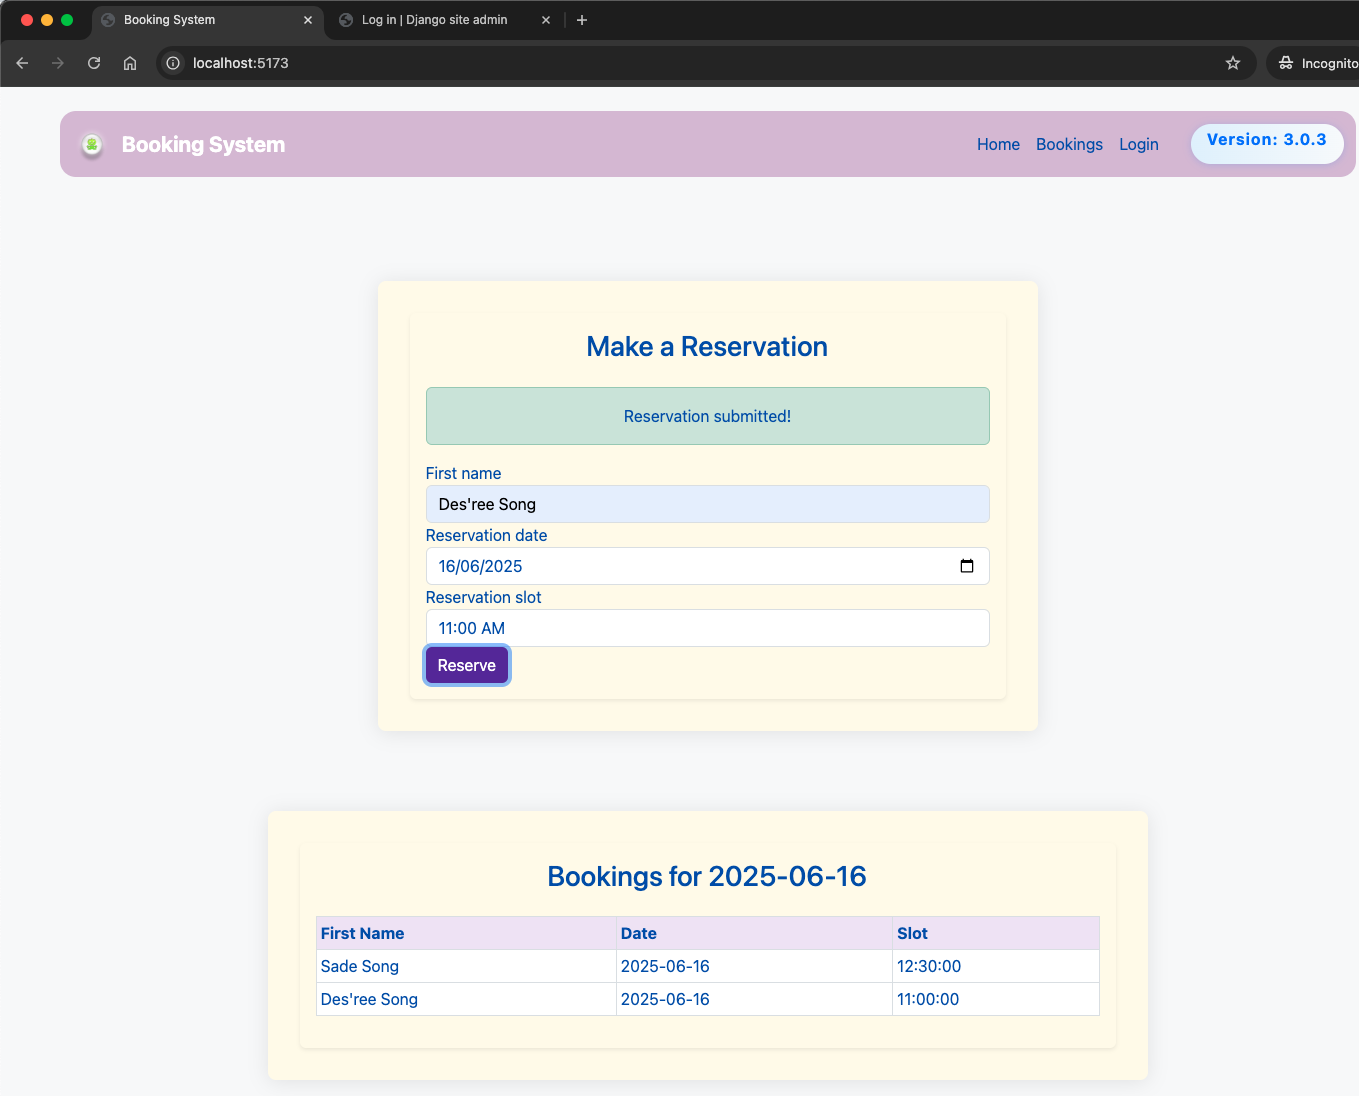Reload the page with refresh icon

click(x=94, y=63)
